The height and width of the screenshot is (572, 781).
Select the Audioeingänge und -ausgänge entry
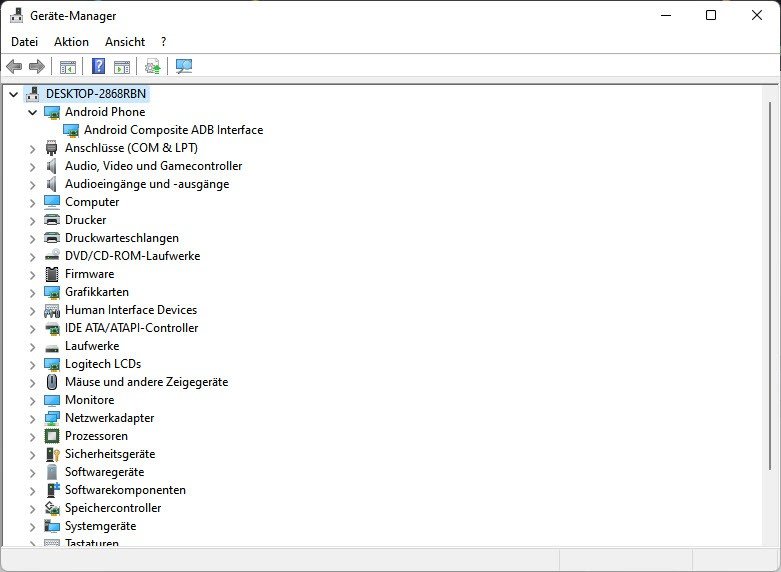147,184
